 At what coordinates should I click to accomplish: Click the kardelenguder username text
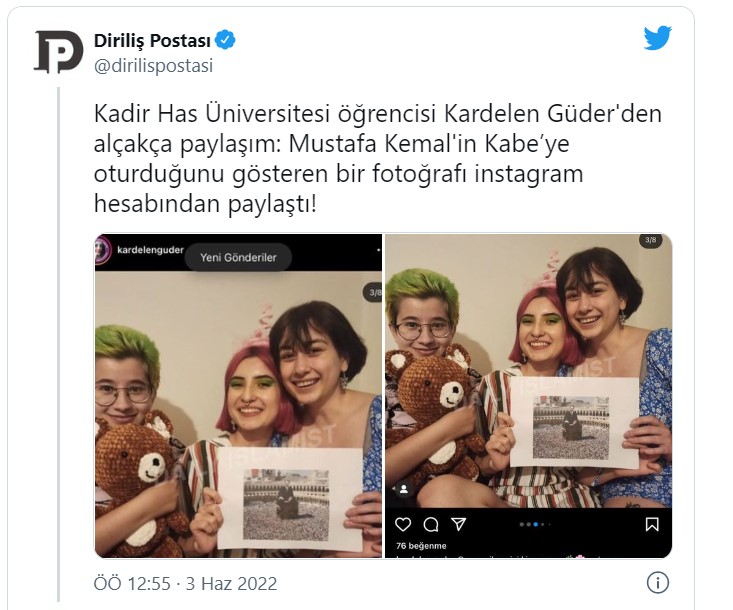tap(150, 250)
